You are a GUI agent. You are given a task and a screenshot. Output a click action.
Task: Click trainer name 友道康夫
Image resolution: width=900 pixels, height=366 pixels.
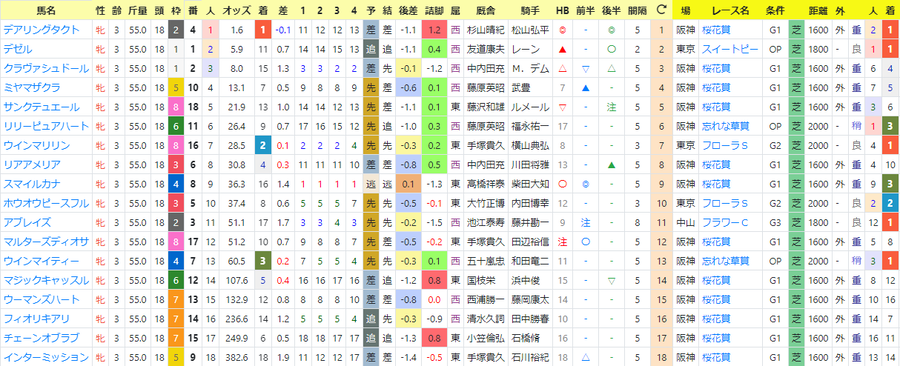[486, 49]
